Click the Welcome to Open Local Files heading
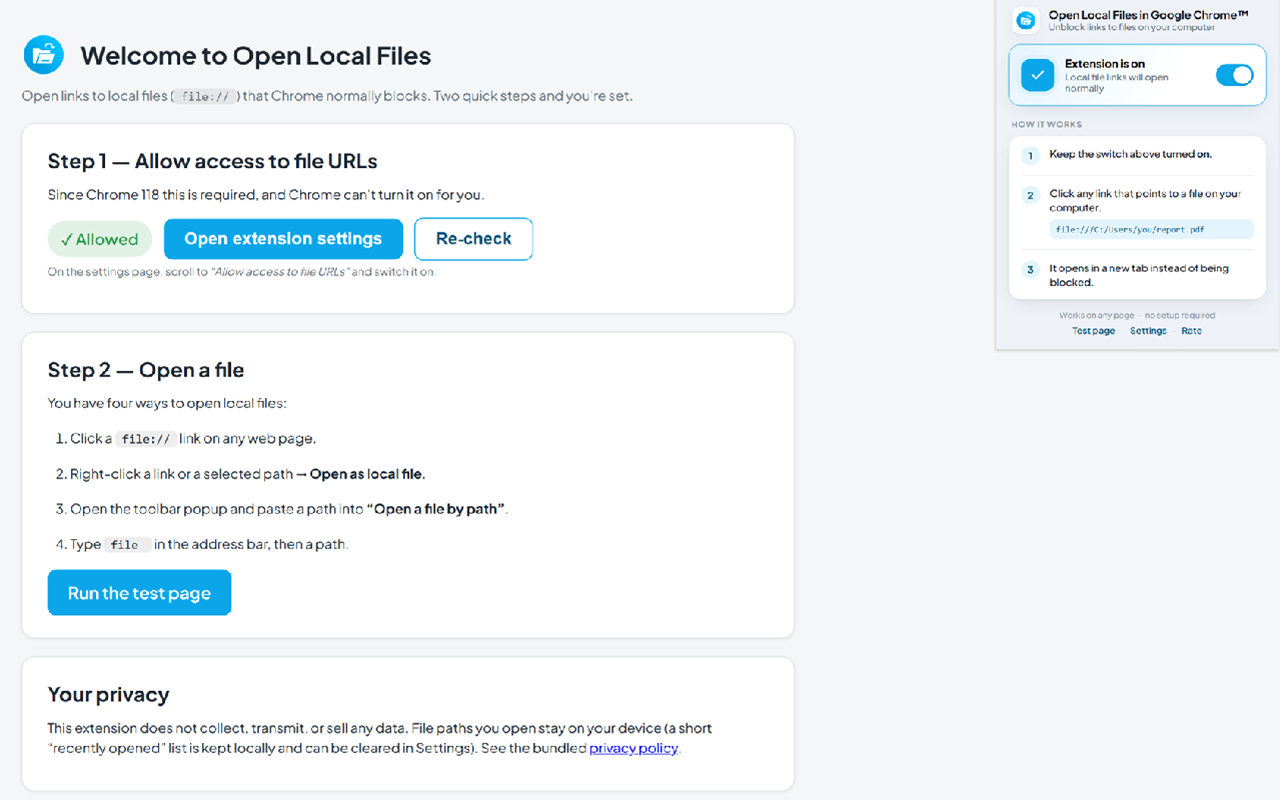The image size is (1280, 800). point(256,56)
